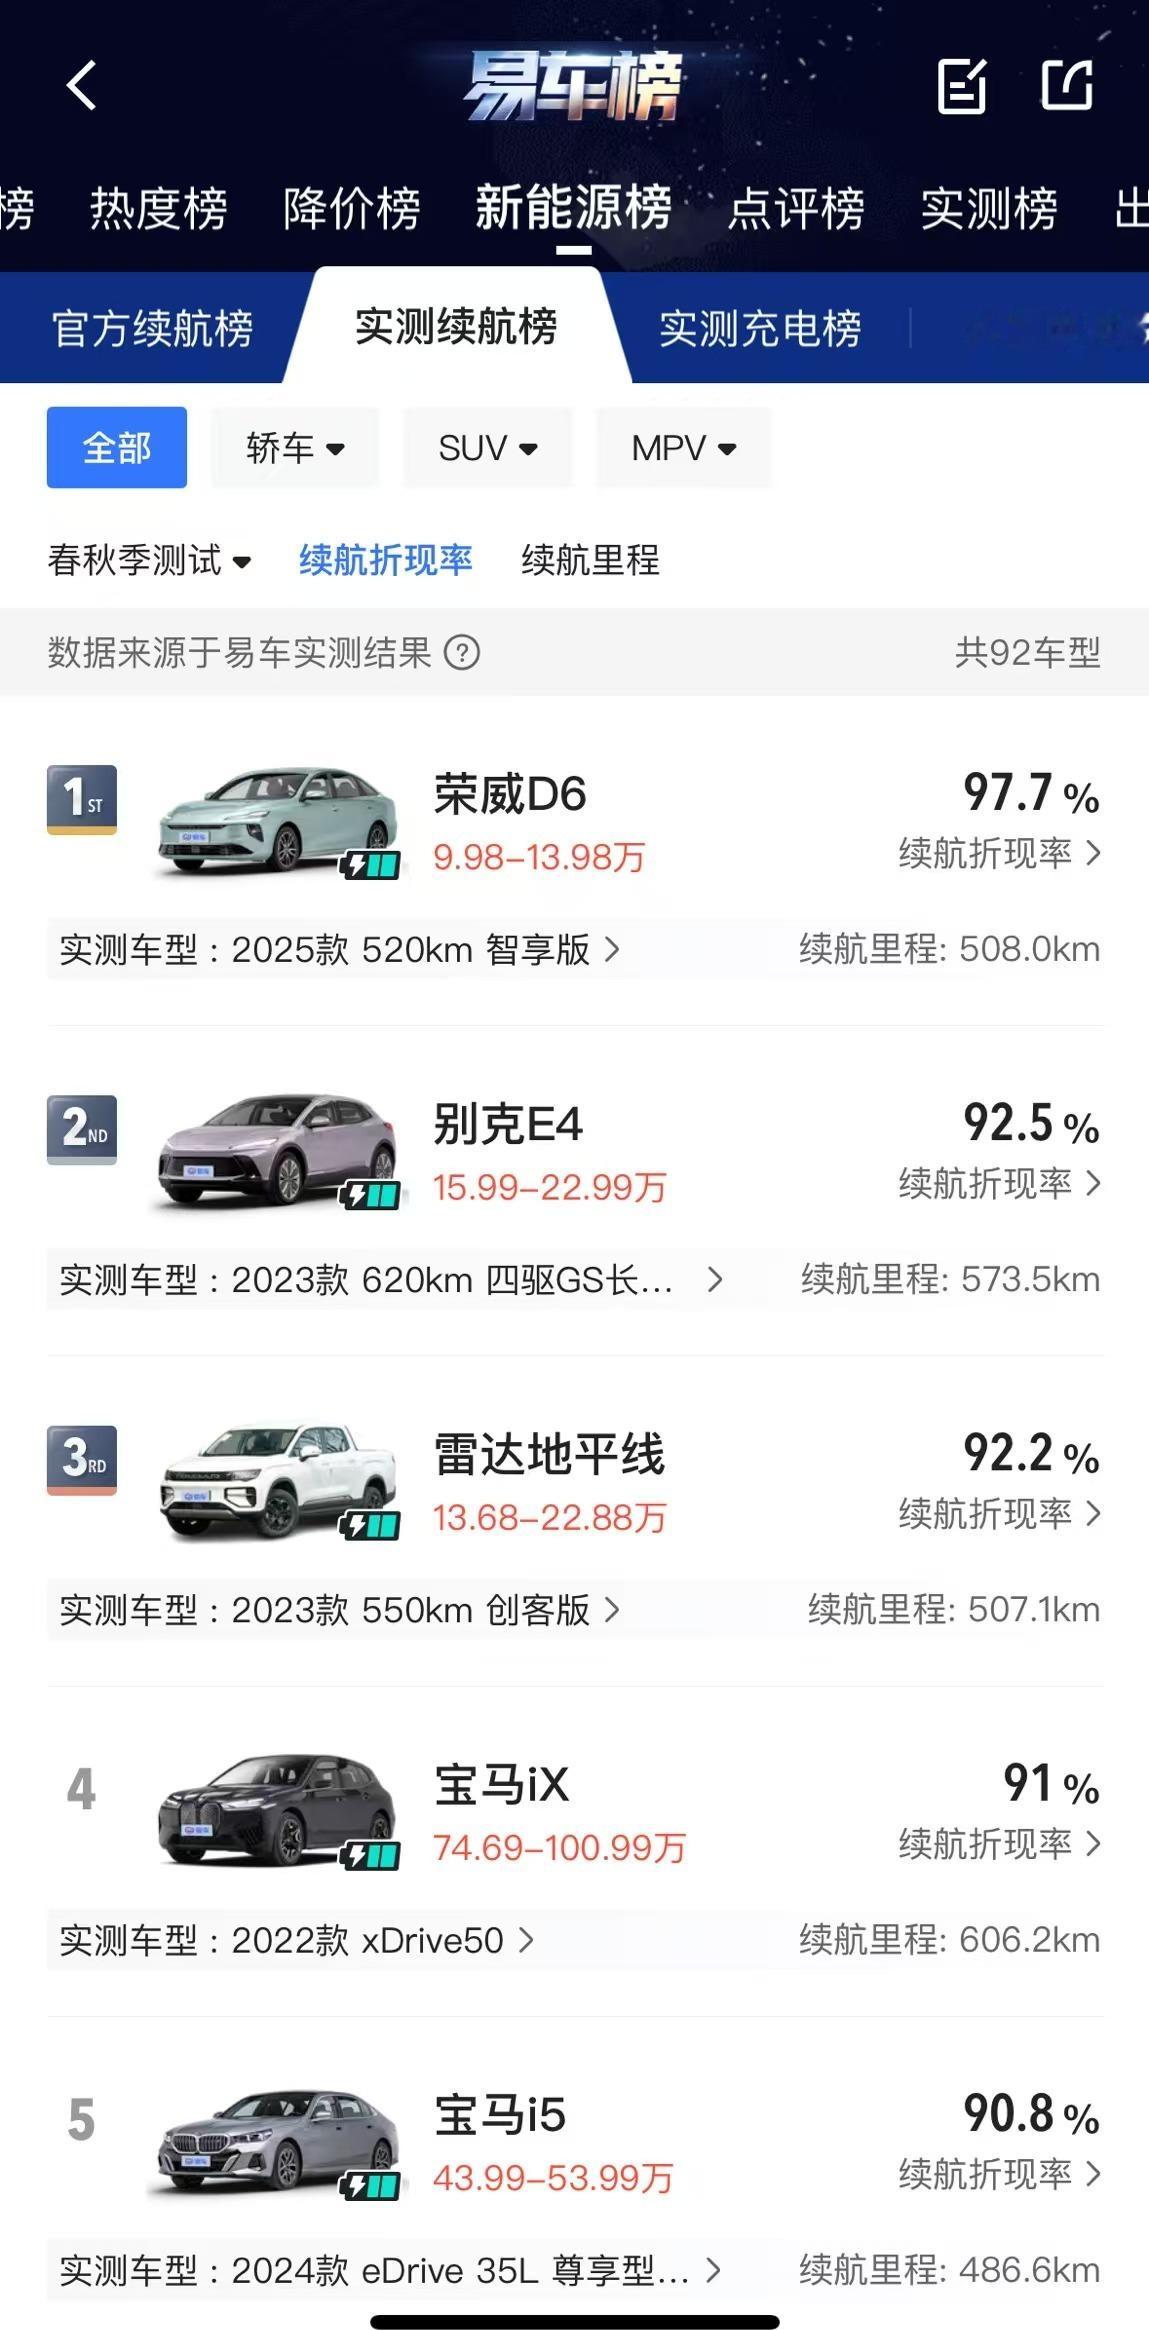This screenshot has width=1149, height=2330.
Task: Sort by 续航里程
Action: [x=590, y=560]
